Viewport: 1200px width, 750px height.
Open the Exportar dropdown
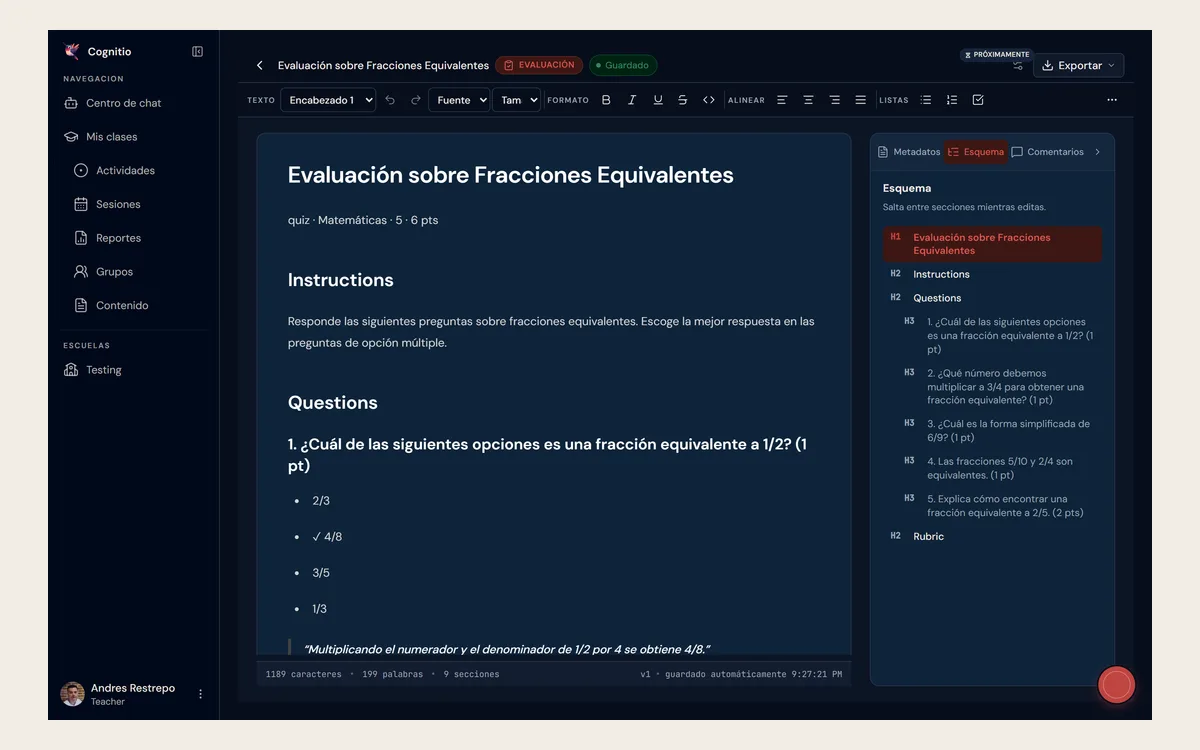click(1078, 65)
